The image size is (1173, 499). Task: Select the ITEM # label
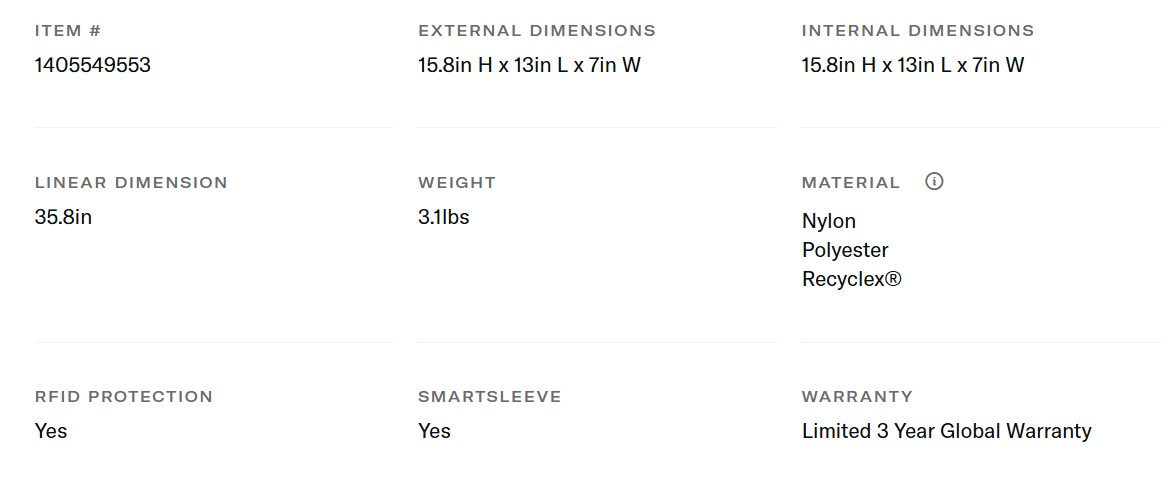pos(67,31)
